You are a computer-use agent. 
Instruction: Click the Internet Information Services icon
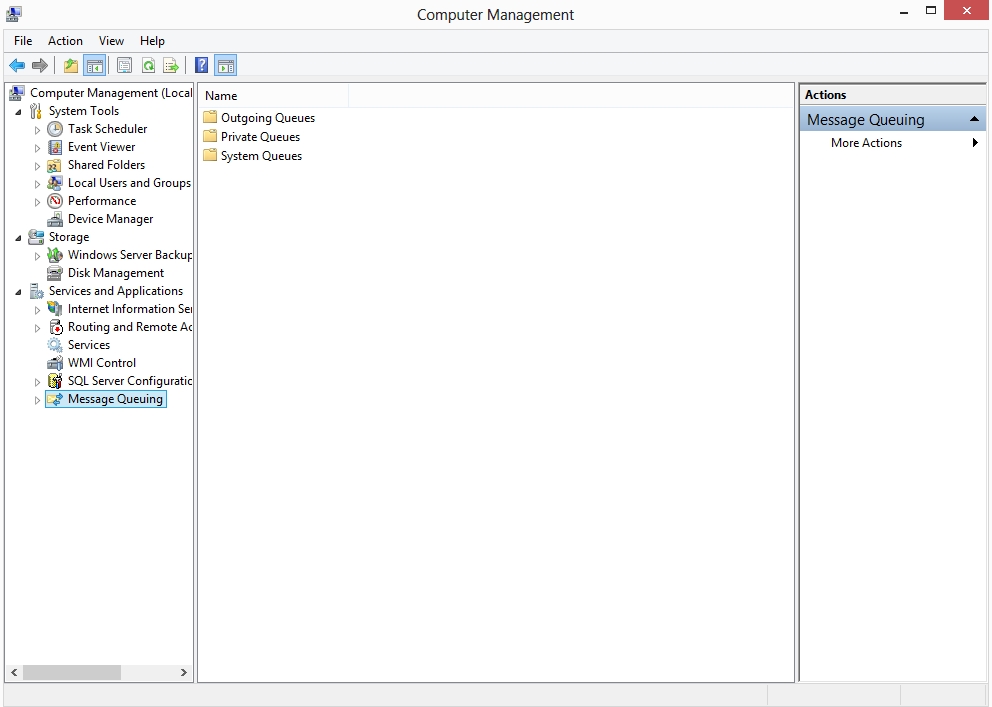click(55, 309)
